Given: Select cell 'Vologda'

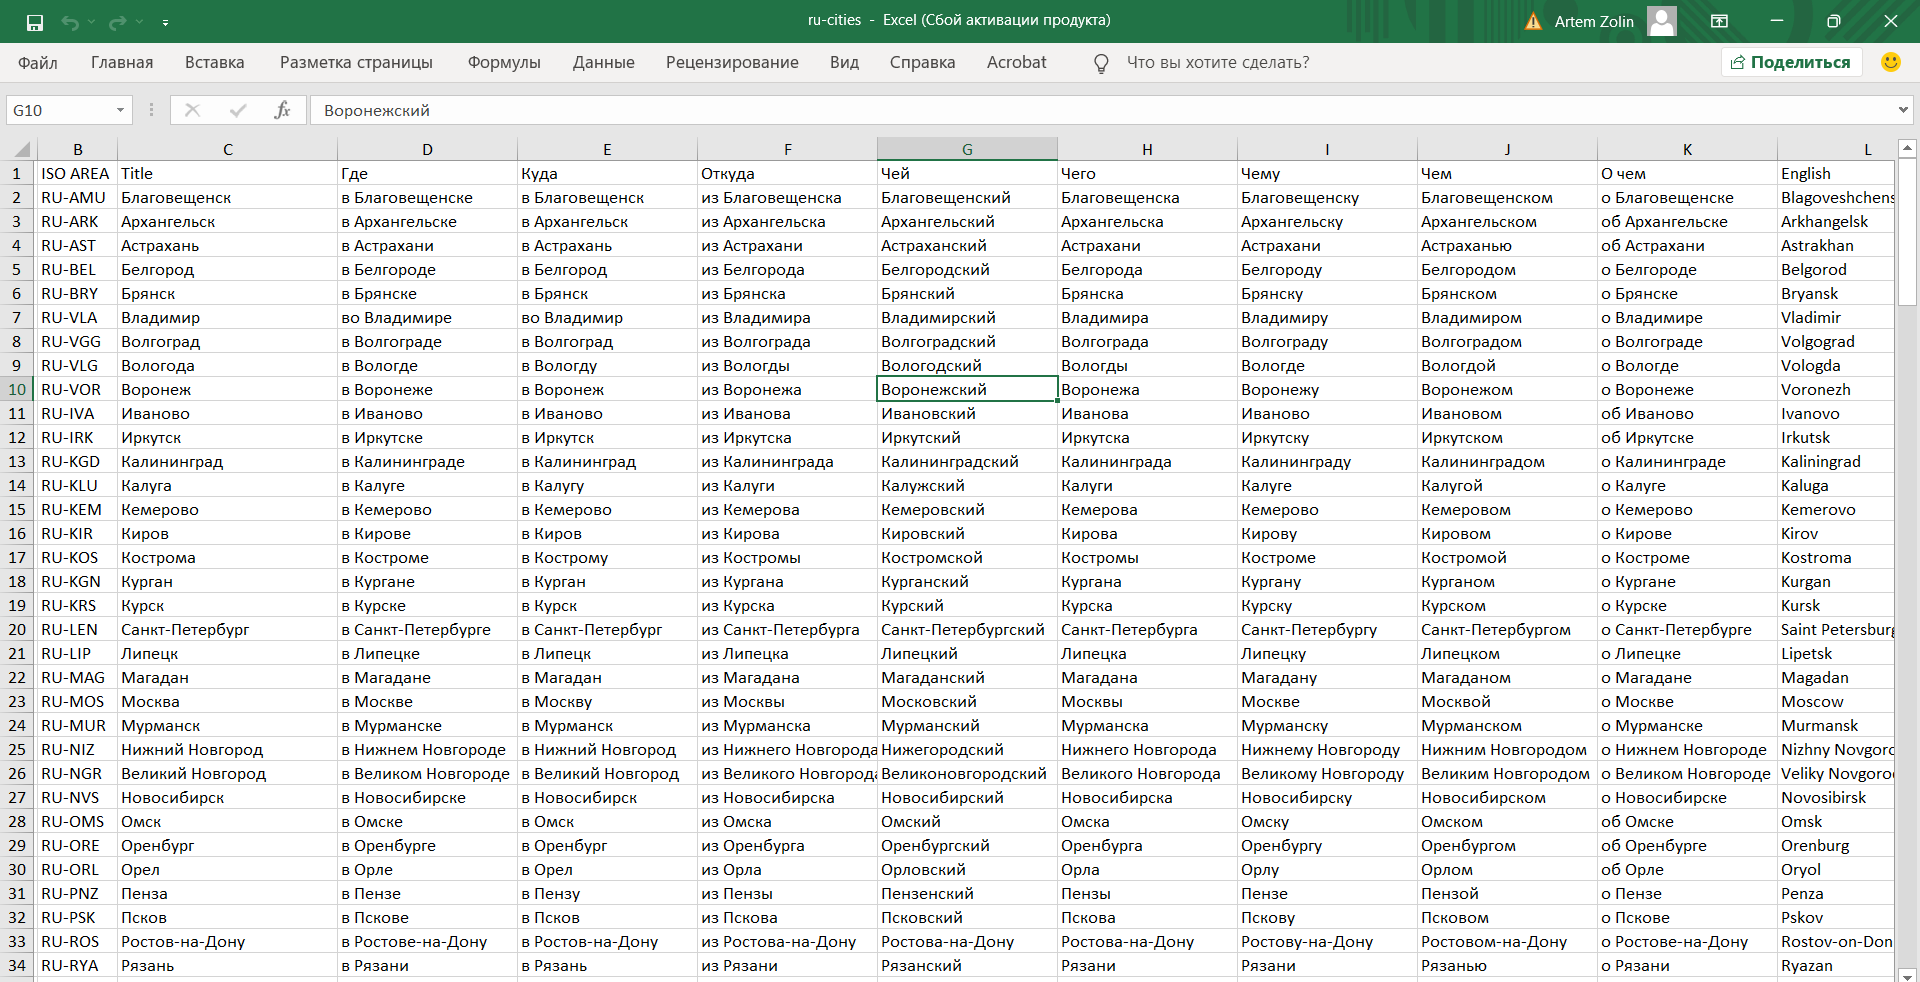Looking at the screenshot, I should pyautogui.click(x=1836, y=365).
